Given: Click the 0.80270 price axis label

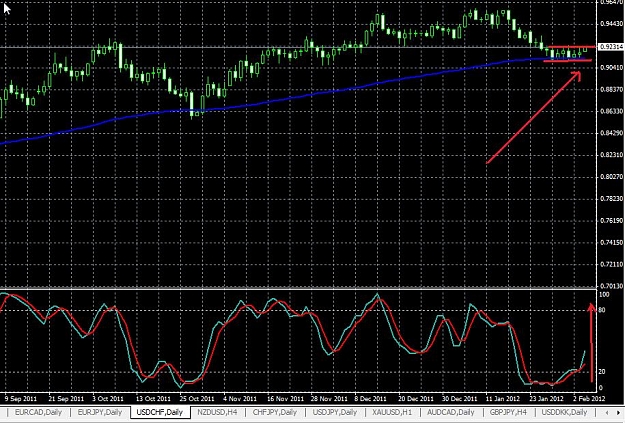Looking at the screenshot, I should (612, 177).
